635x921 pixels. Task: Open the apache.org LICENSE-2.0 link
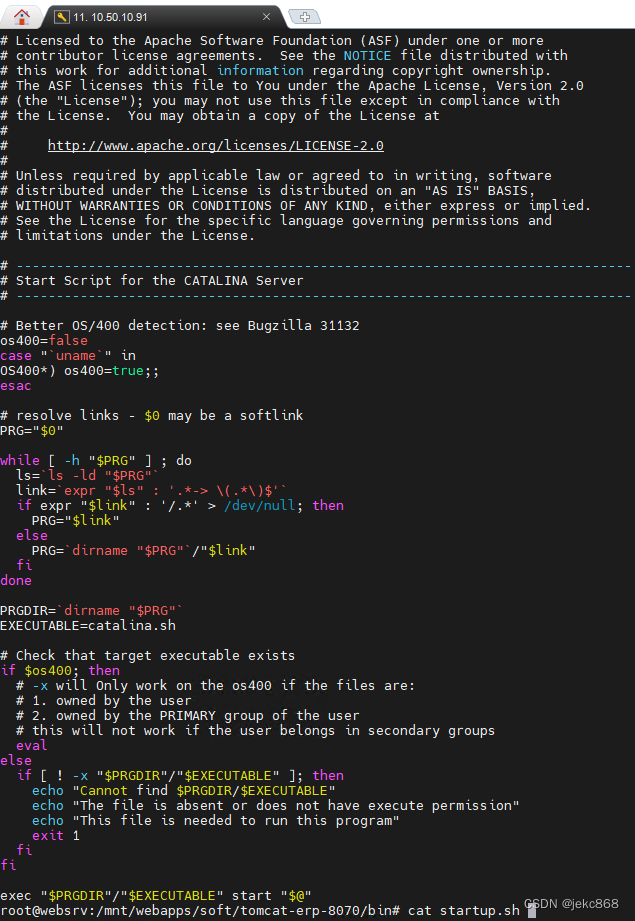pos(216,146)
